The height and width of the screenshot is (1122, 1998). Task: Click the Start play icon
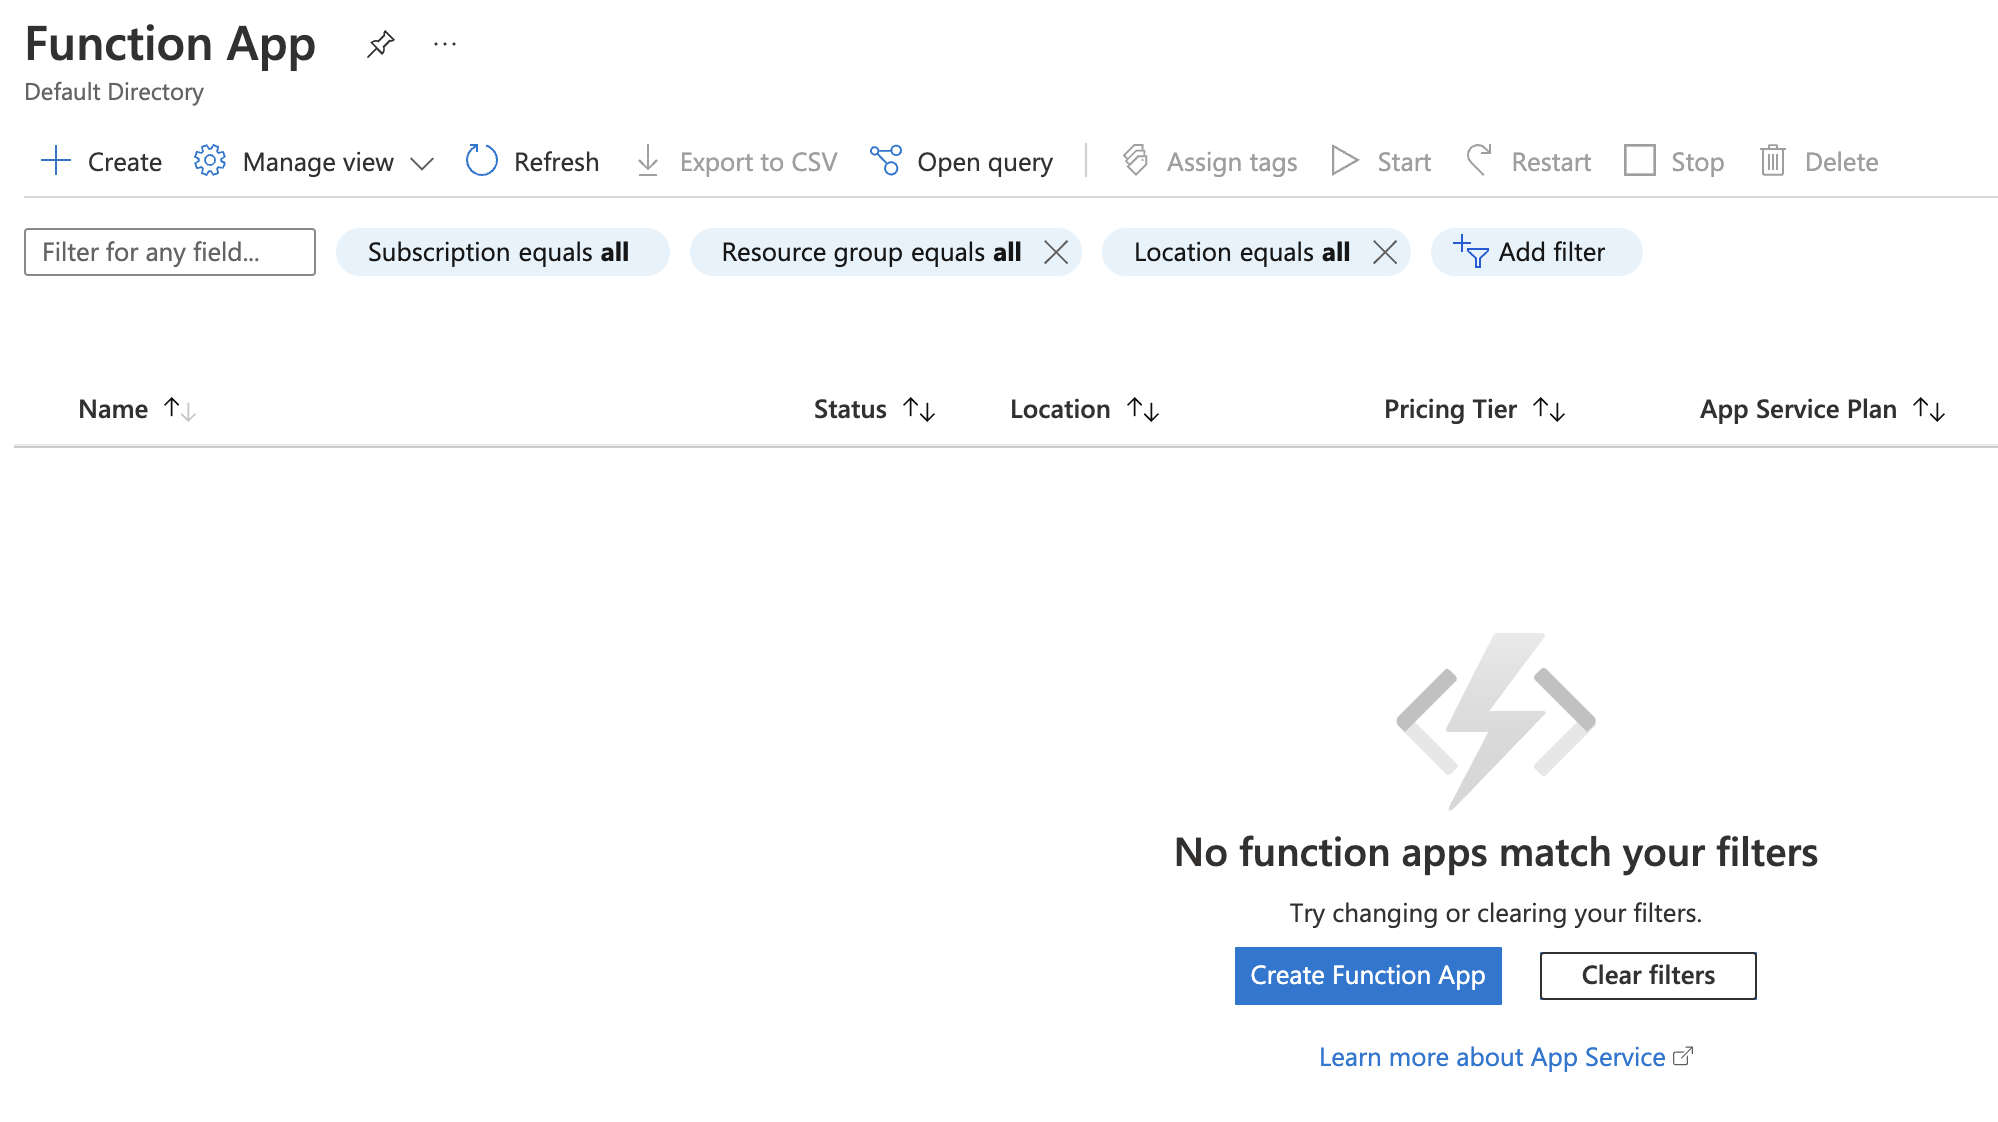click(x=1345, y=161)
